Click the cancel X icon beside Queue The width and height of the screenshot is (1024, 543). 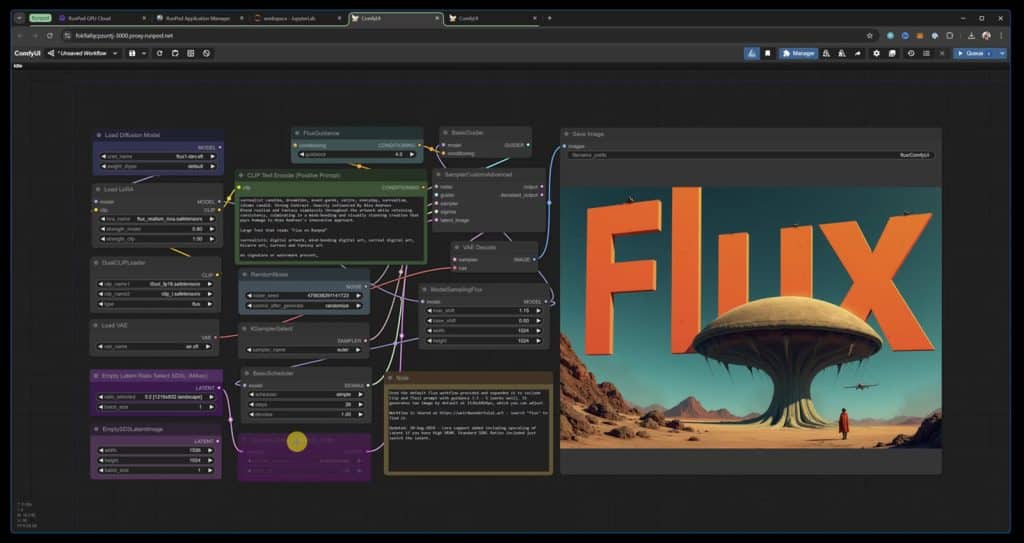tap(942, 54)
